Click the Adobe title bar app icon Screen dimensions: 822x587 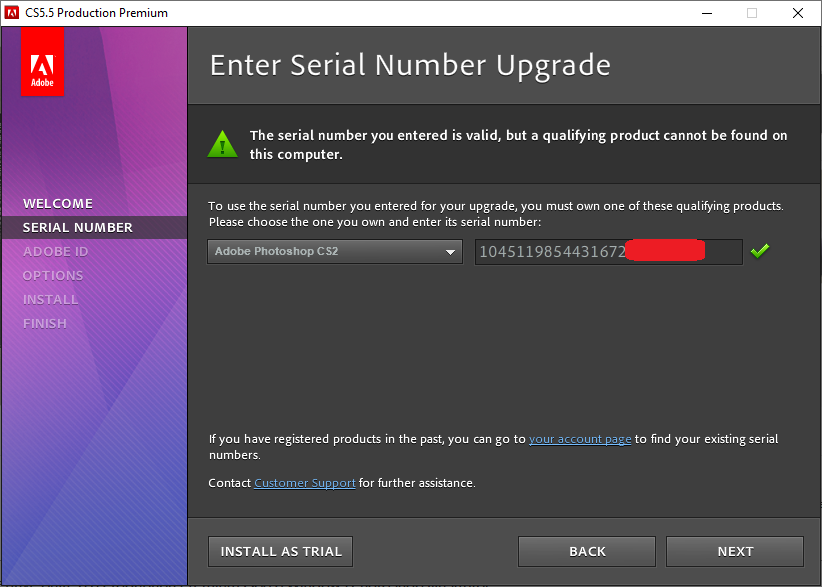11,13
